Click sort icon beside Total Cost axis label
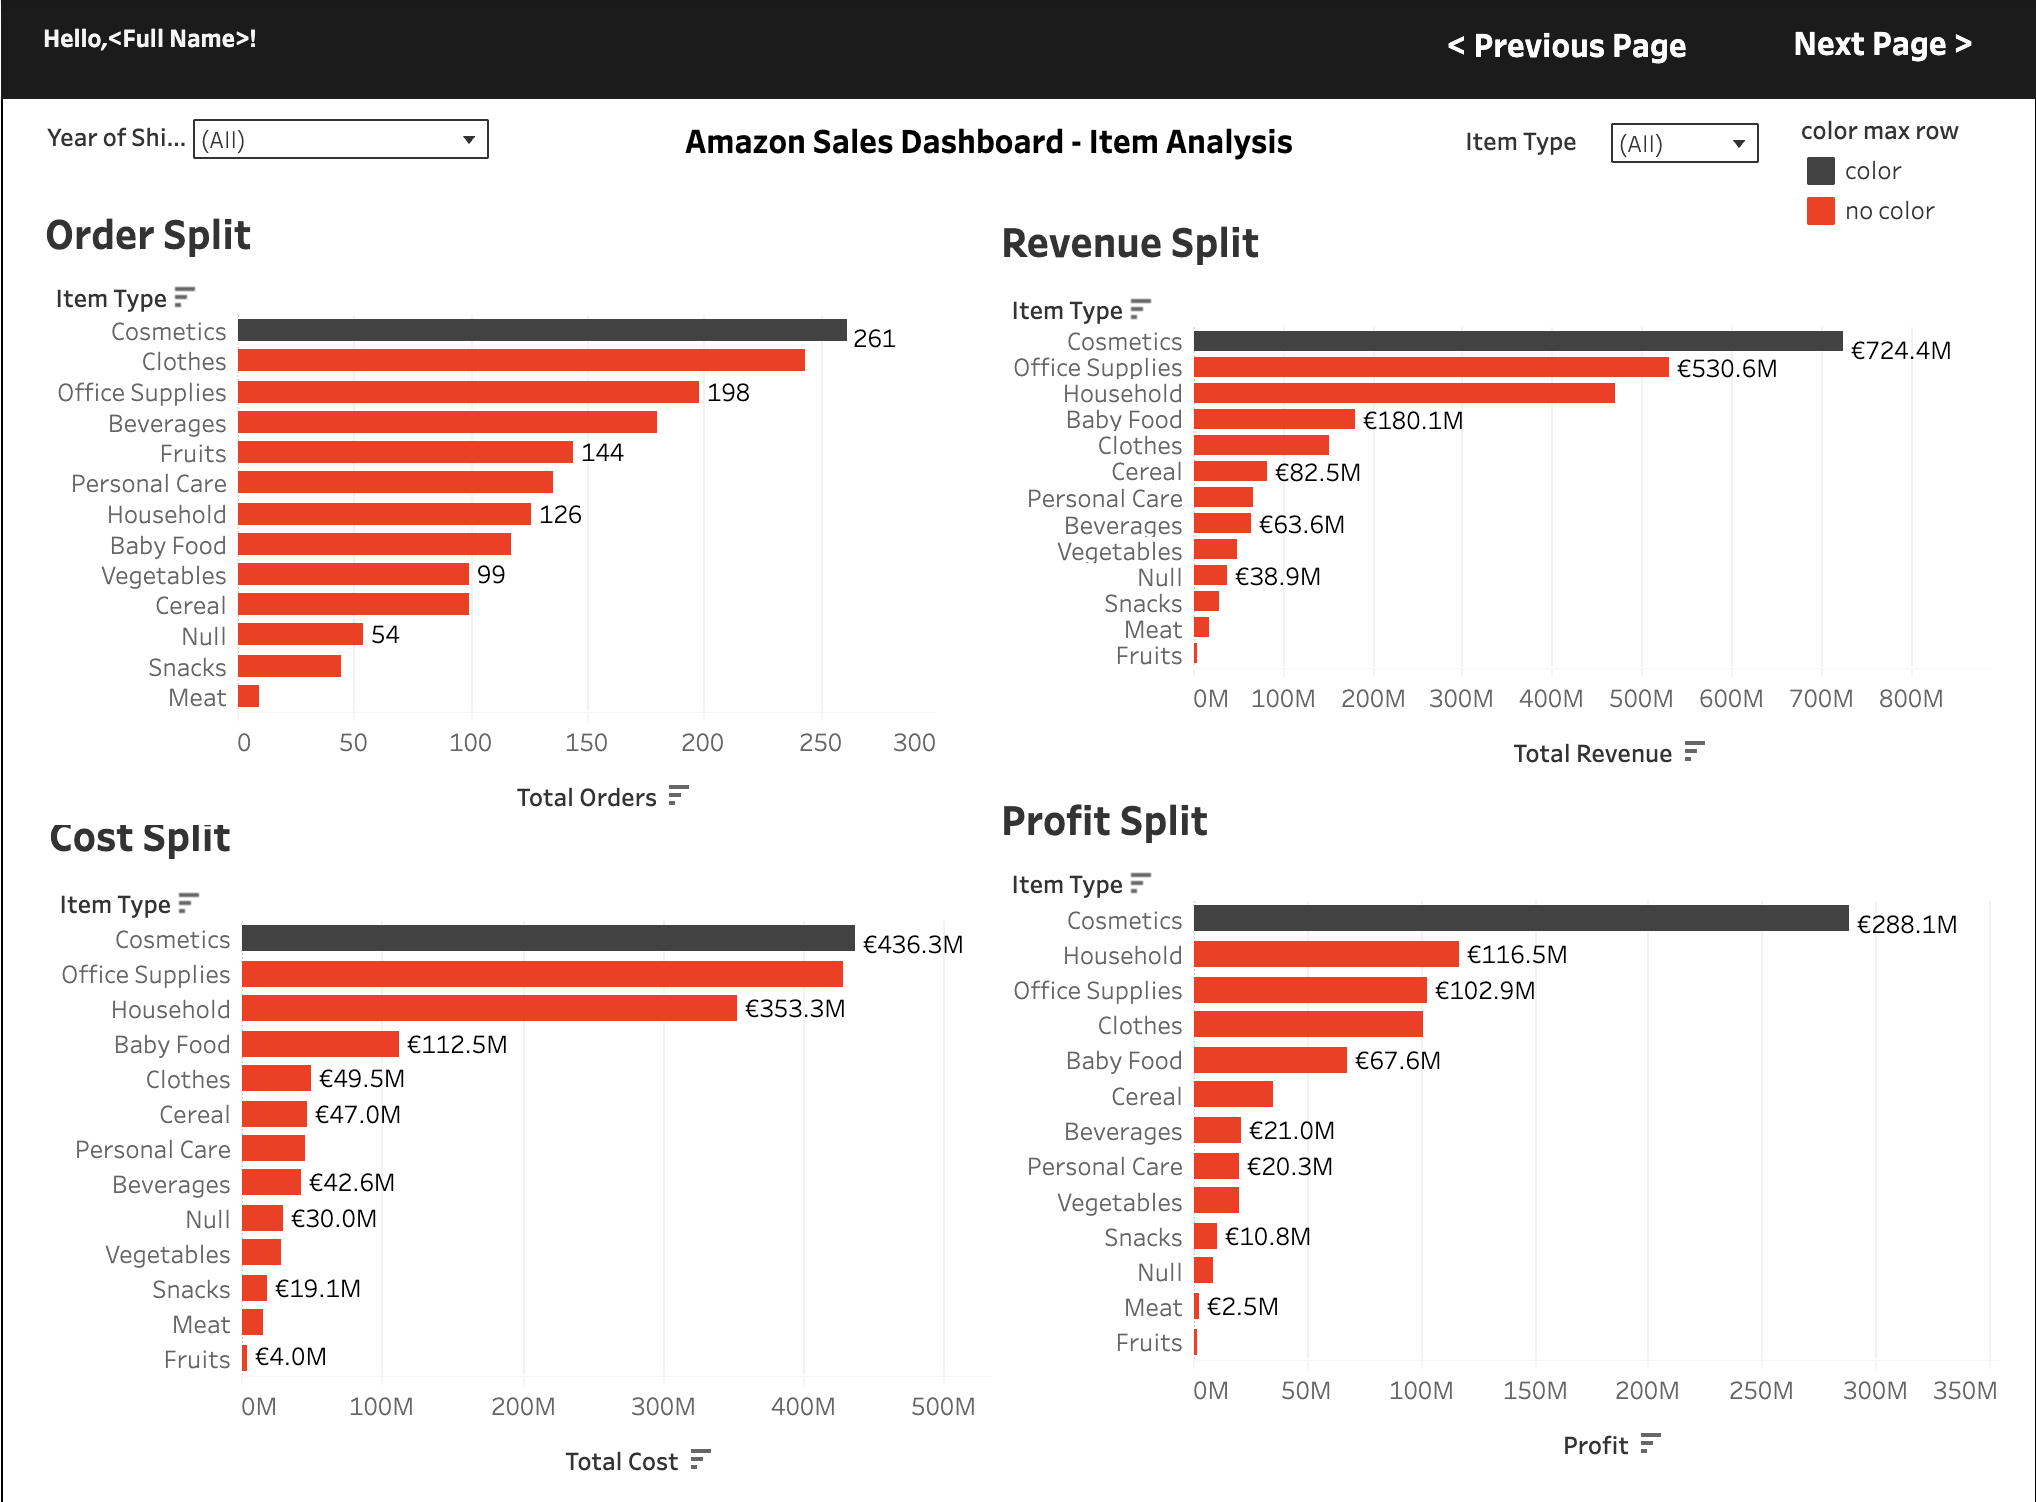This screenshot has height=1502, width=2036. click(700, 1460)
